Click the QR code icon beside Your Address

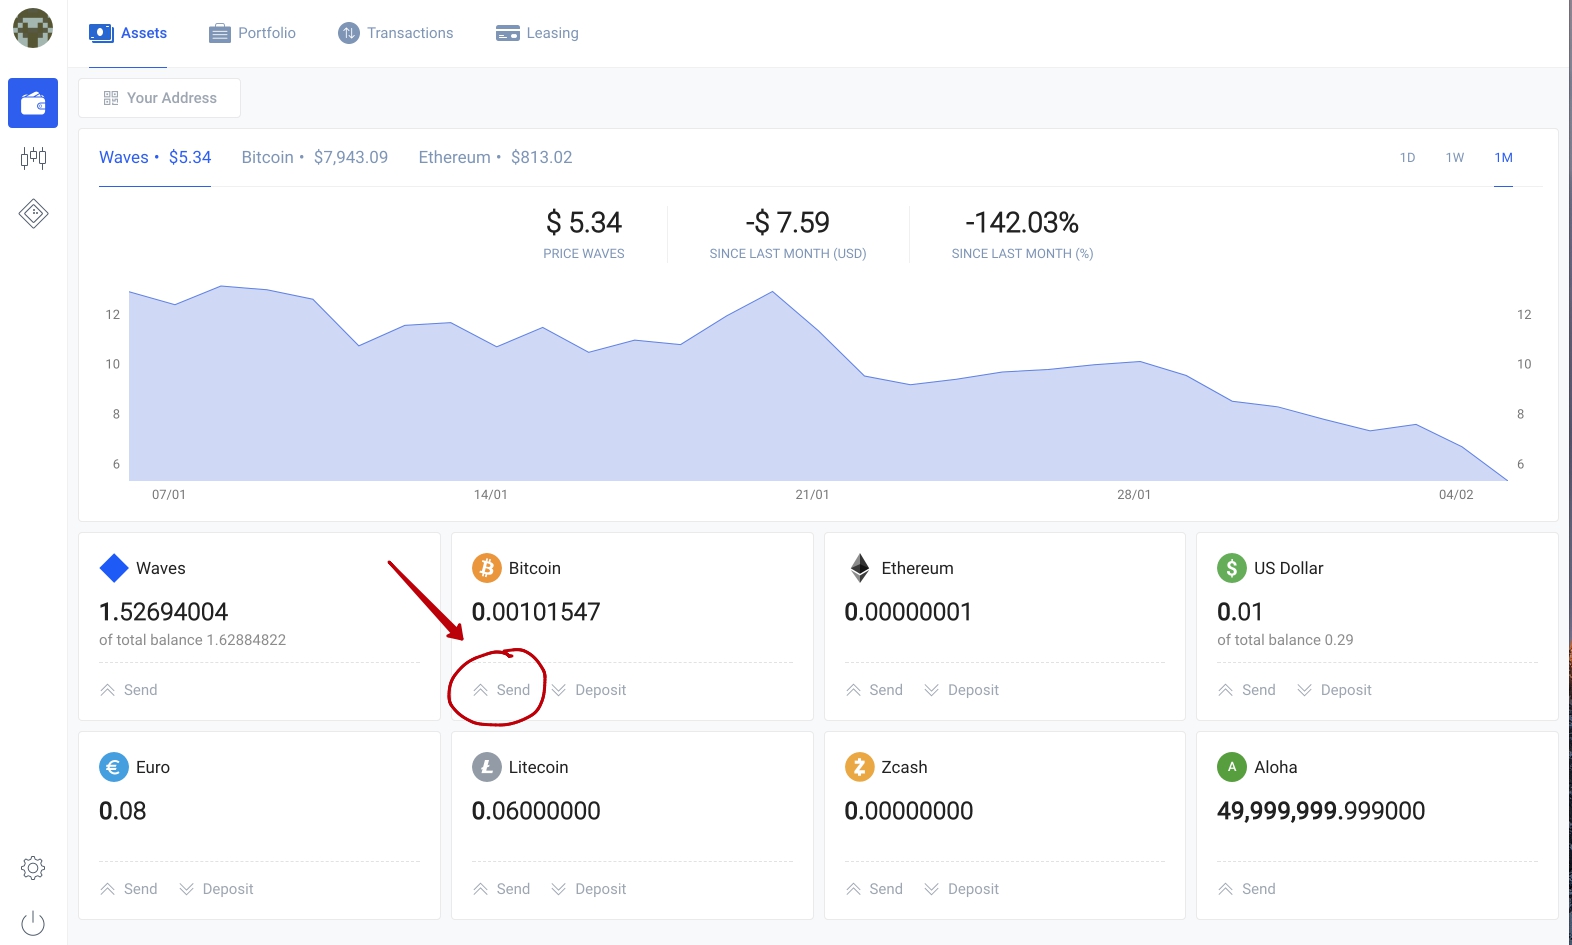click(x=111, y=98)
